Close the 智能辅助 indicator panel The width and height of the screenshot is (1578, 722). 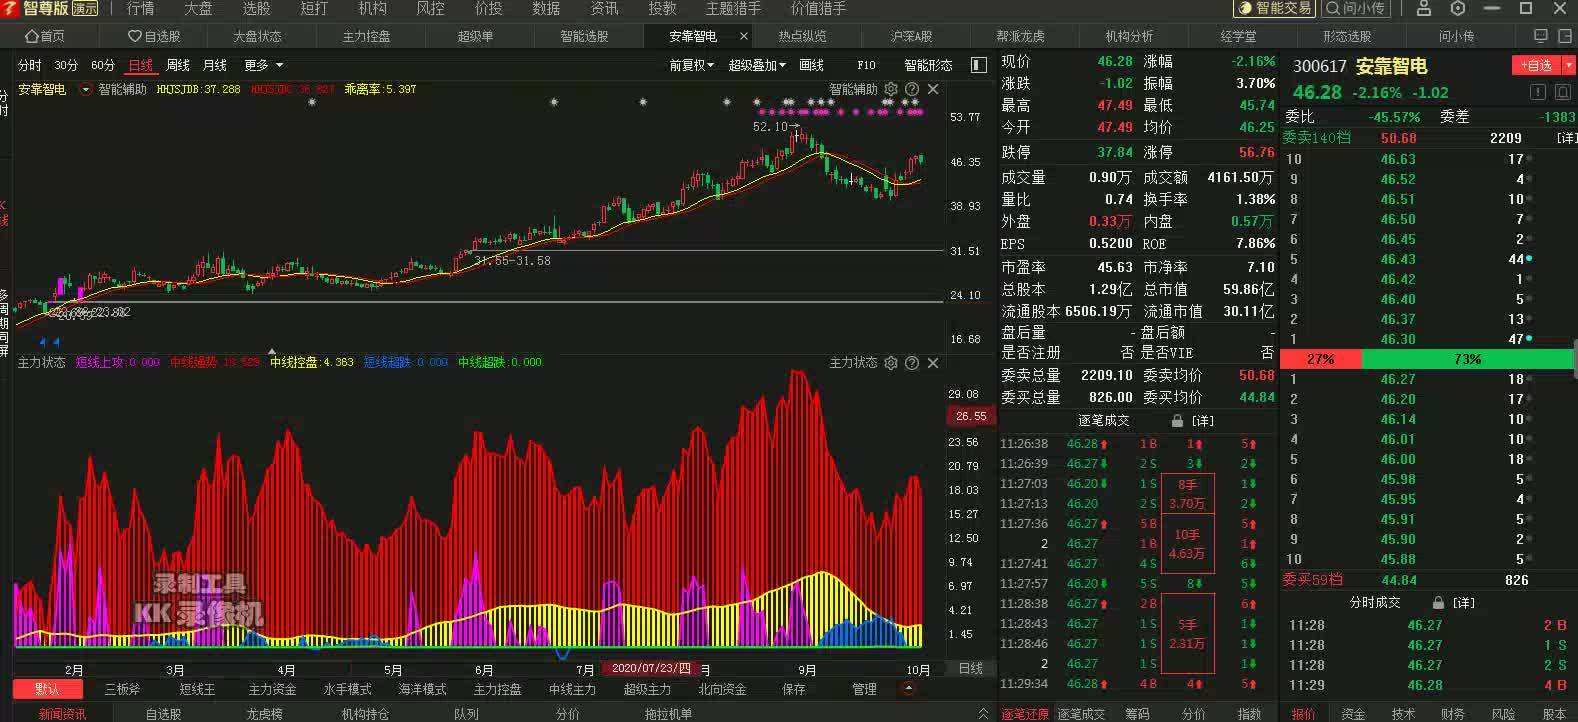coord(933,89)
